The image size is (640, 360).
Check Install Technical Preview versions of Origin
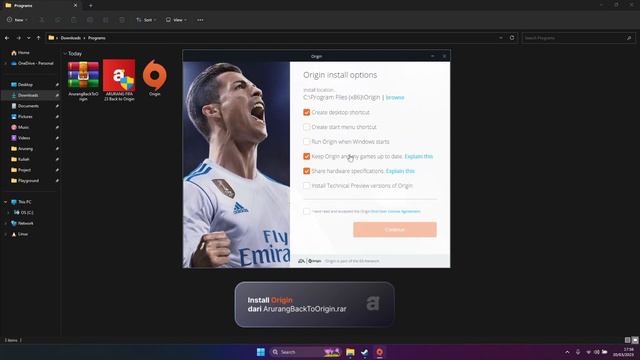pyautogui.click(x=307, y=186)
